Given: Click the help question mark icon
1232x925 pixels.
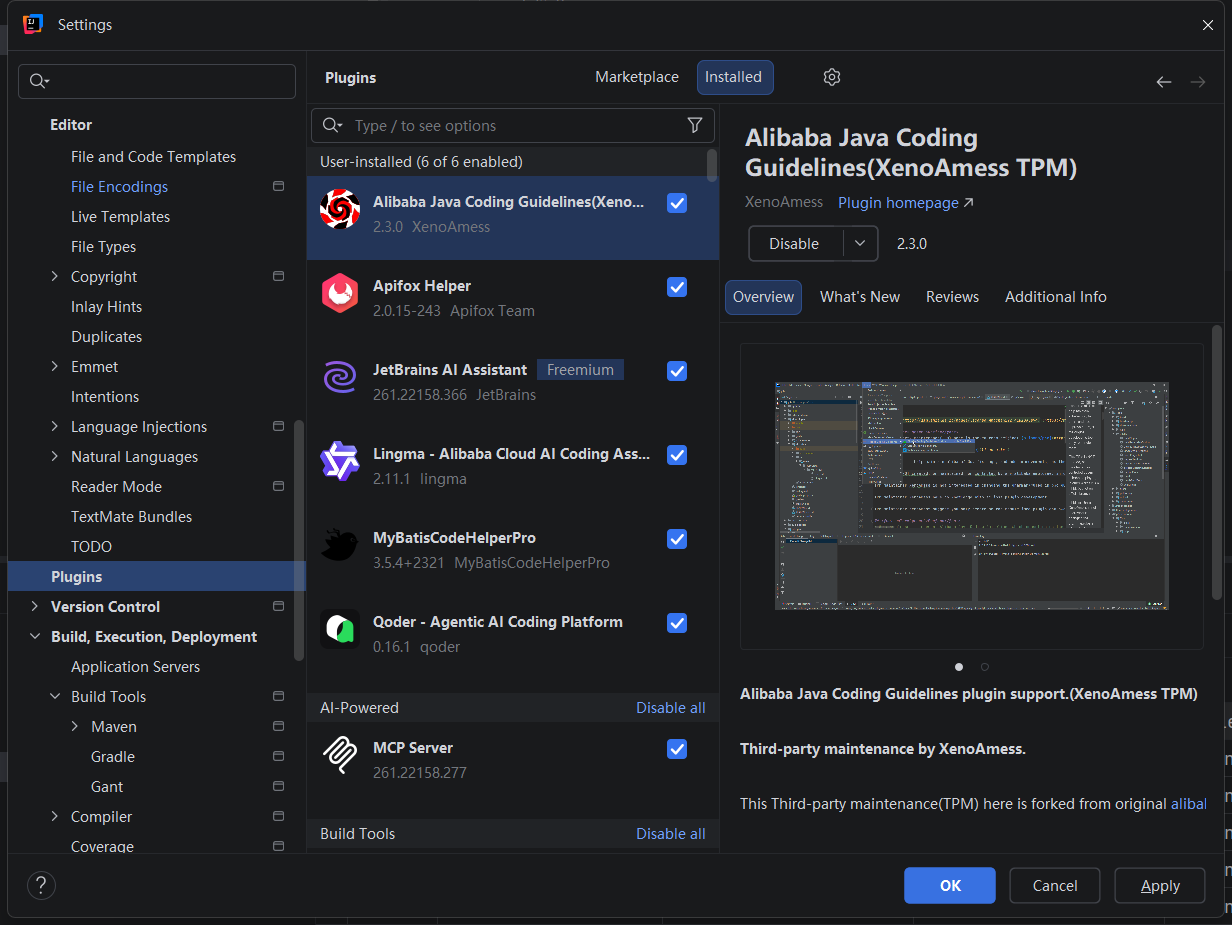Looking at the screenshot, I should pos(41,885).
